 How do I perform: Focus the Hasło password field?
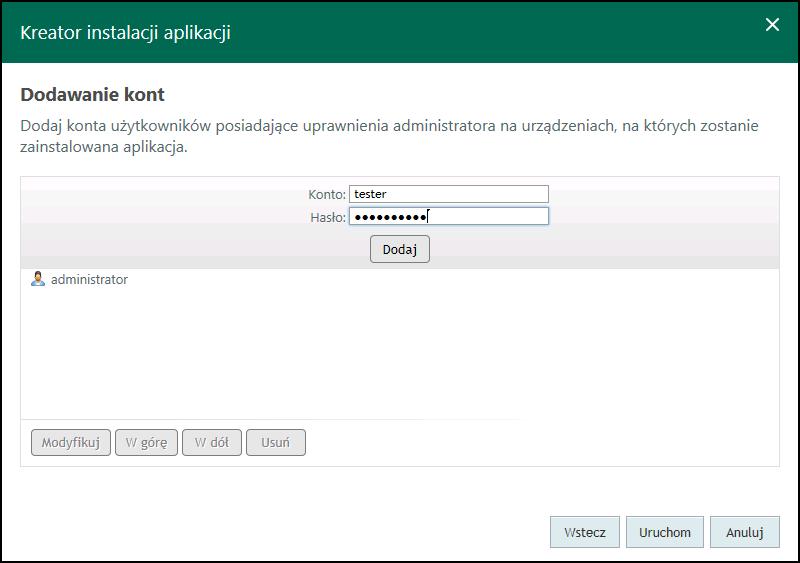click(449, 216)
